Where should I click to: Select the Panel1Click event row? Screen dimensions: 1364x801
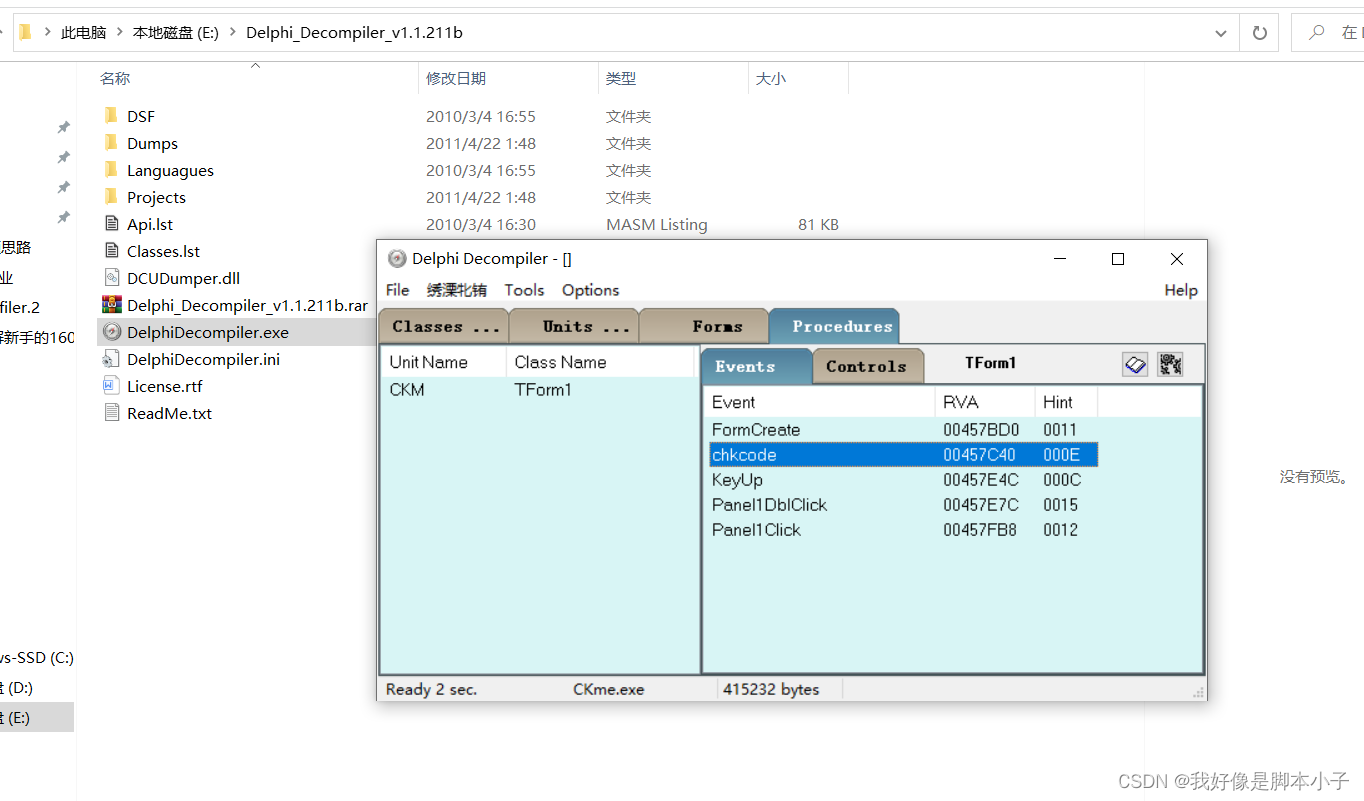pyautogui.click(x=905, y=530)
